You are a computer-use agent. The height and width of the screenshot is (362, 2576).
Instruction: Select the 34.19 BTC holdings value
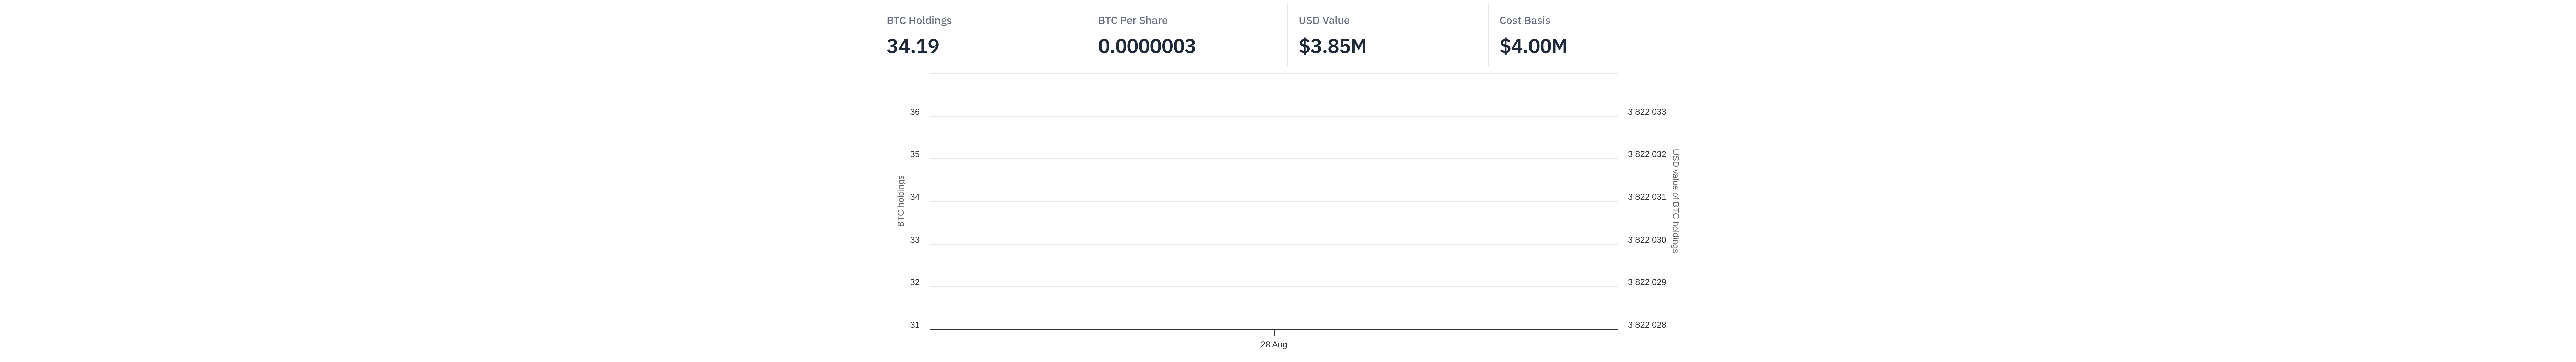point(912,46)
